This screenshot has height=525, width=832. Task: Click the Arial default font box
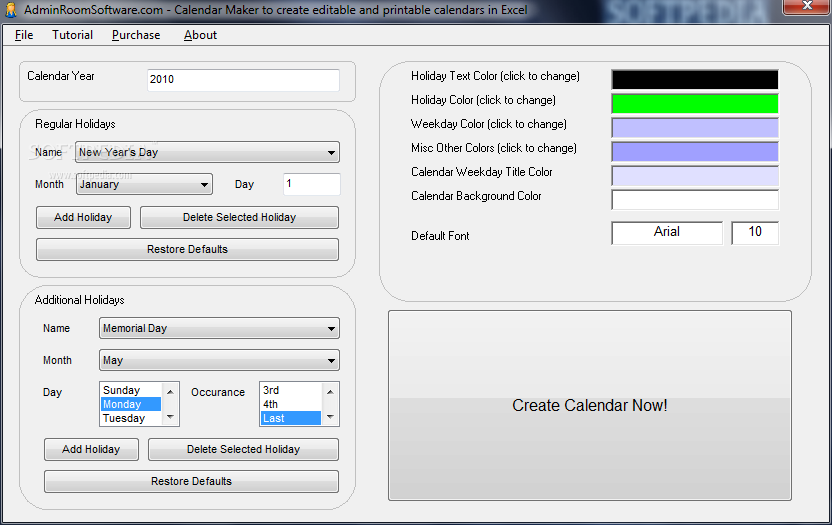pyautogui.click(x=667, y=233)
